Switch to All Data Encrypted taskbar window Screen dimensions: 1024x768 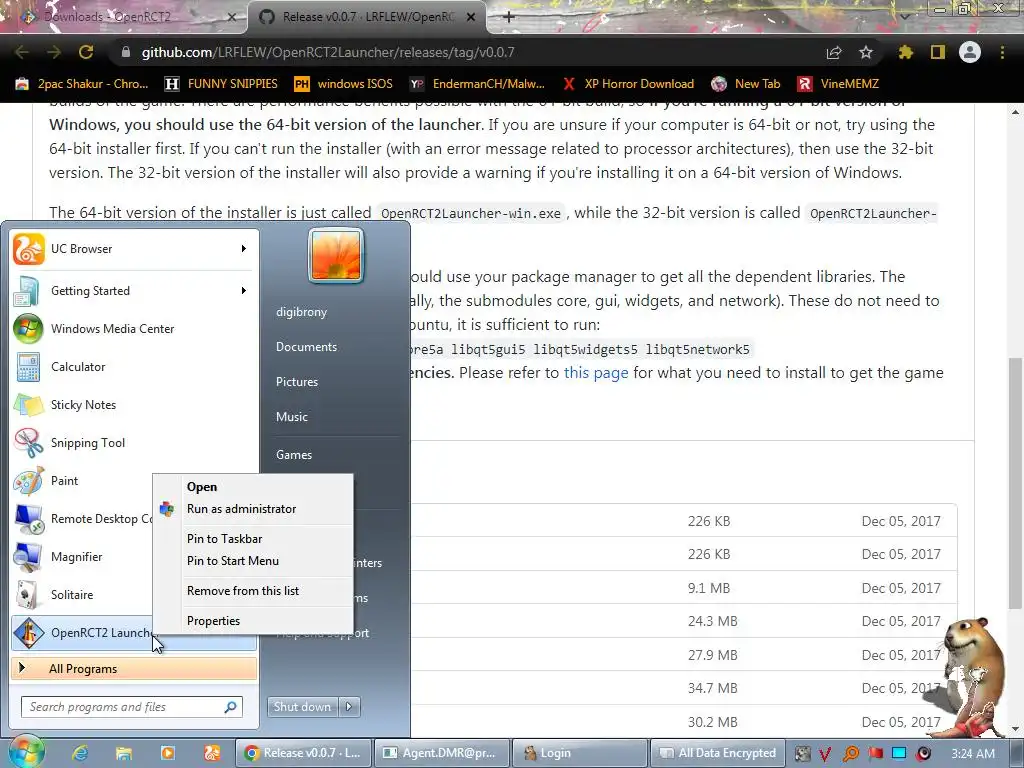(717, 753)
